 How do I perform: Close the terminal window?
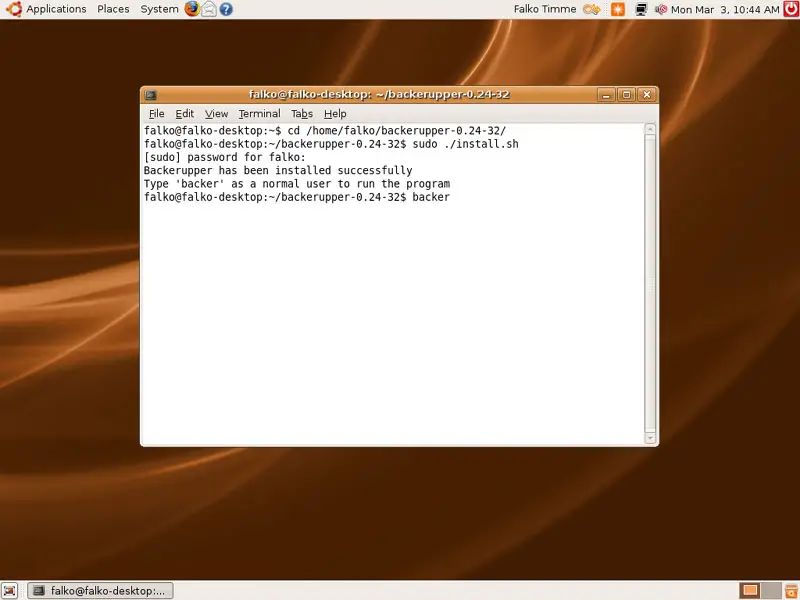coord(646,95)
